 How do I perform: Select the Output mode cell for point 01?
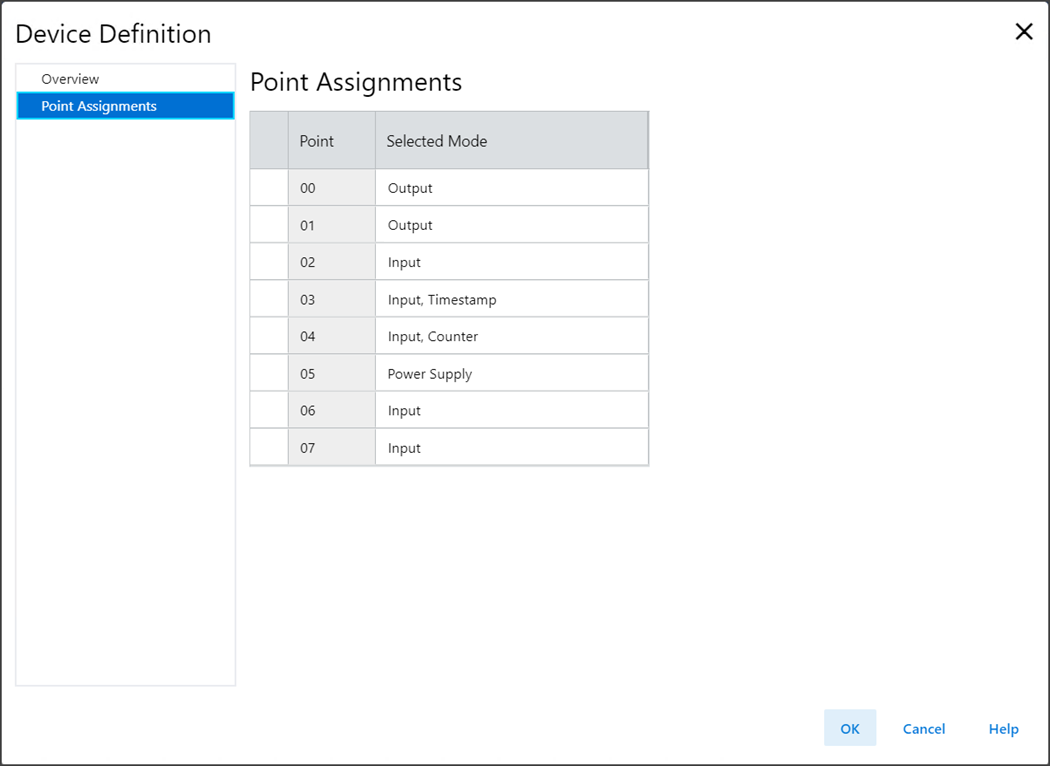(x=510, y=225)
